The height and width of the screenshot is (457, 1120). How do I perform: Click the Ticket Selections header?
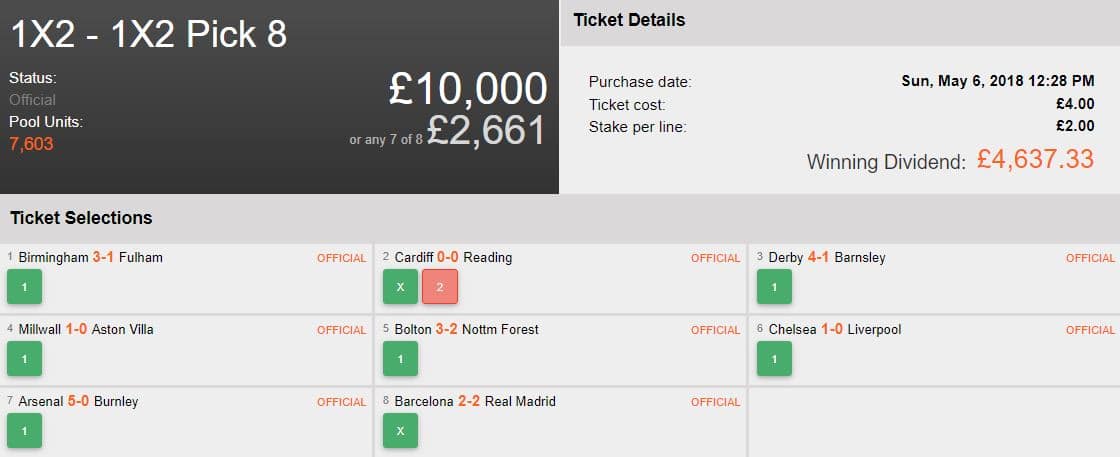click(x=81, y=217)
